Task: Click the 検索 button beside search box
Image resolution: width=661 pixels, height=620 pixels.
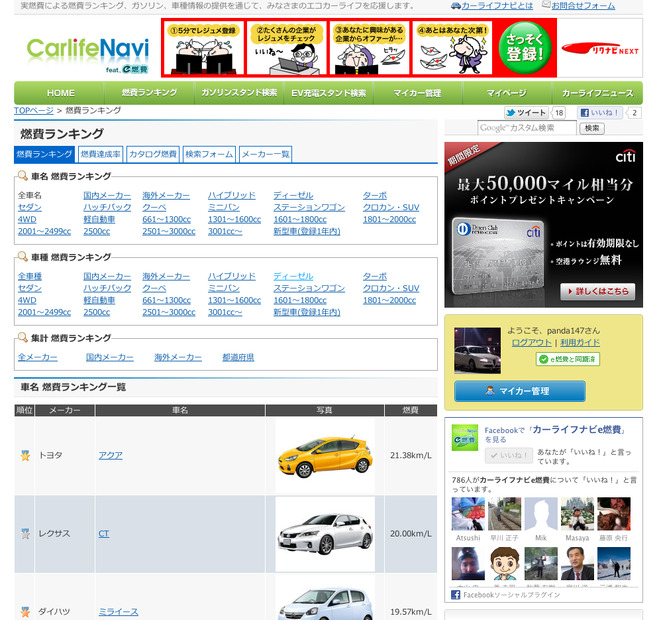Action: [592, 128]
